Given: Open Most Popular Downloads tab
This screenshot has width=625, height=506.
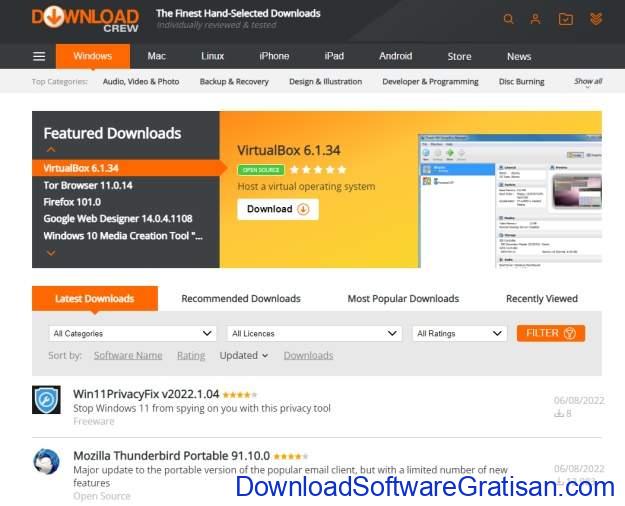Looking at the screenshot, I should (x=403, y=299).
